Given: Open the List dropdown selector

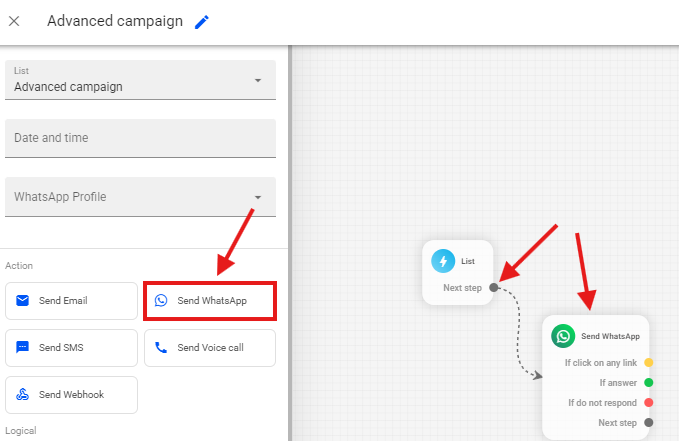Looking at the screenshot, I should point(140,80).
